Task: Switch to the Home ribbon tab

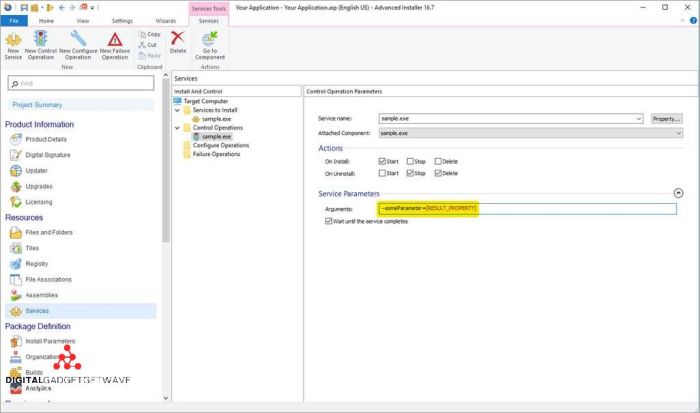Action: [x=46, y=21]
